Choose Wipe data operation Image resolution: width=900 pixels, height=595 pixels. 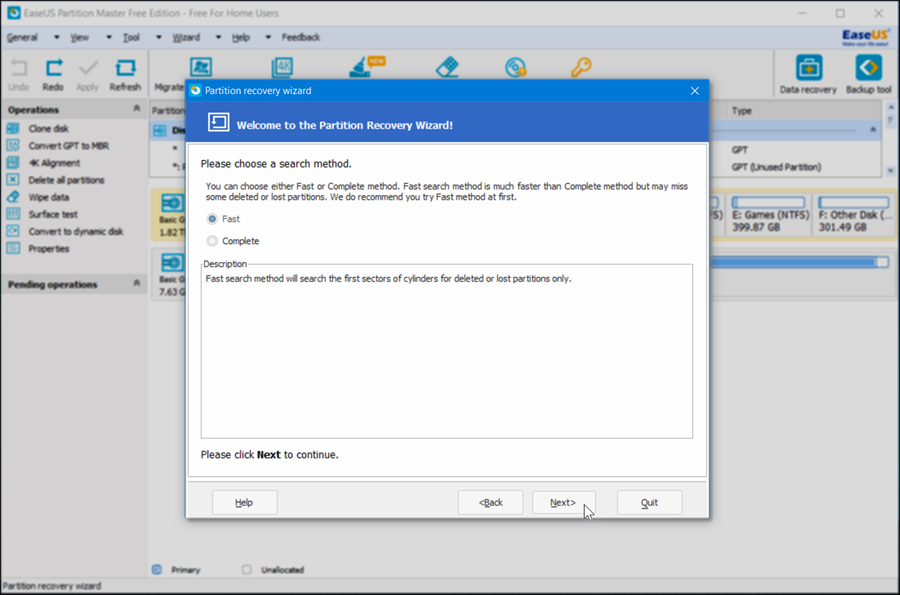[x=49, y=197]
